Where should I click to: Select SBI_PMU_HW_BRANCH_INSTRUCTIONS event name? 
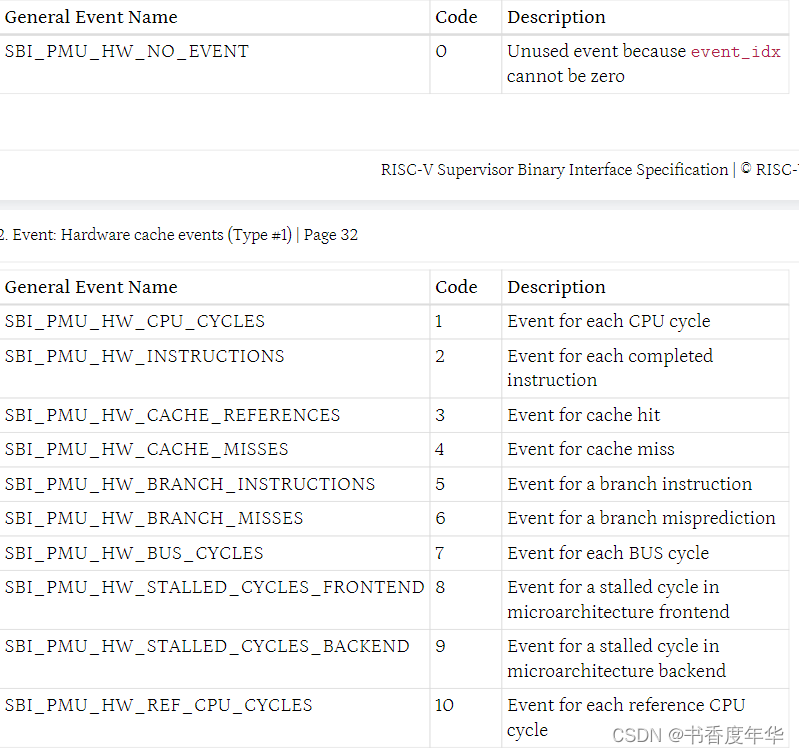pyautogui.click(x=190, y=485)
